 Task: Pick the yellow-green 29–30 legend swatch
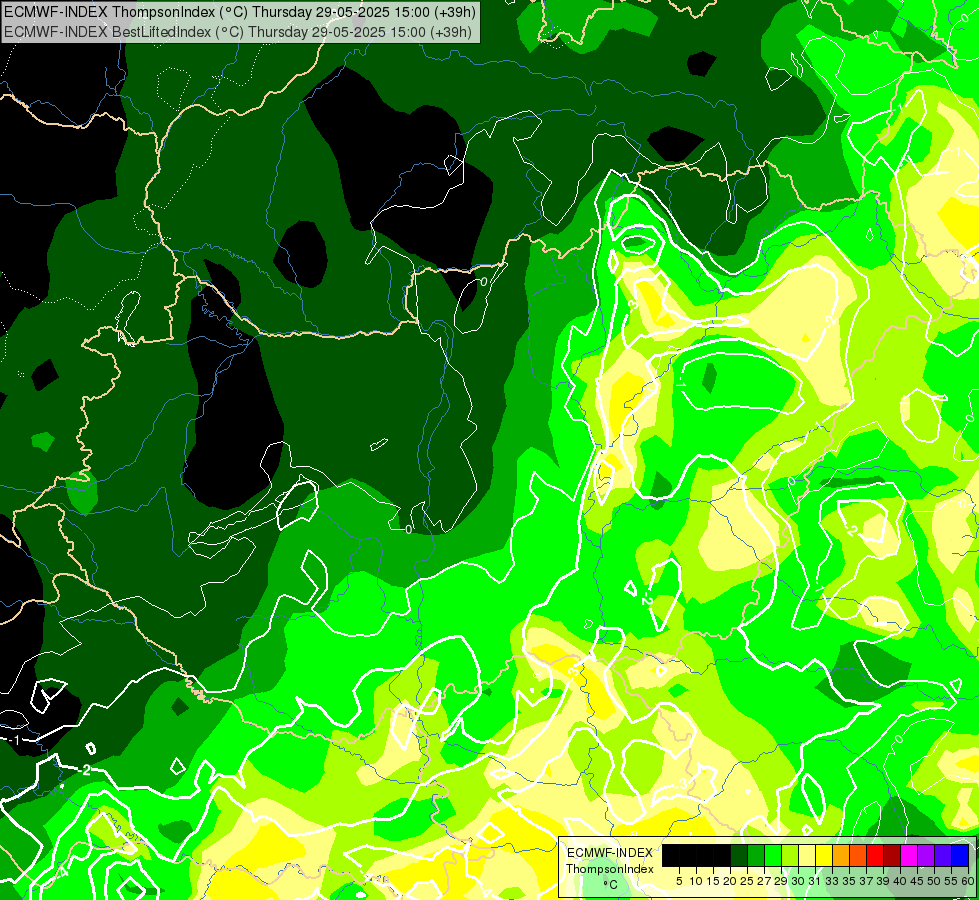(790, 855)
